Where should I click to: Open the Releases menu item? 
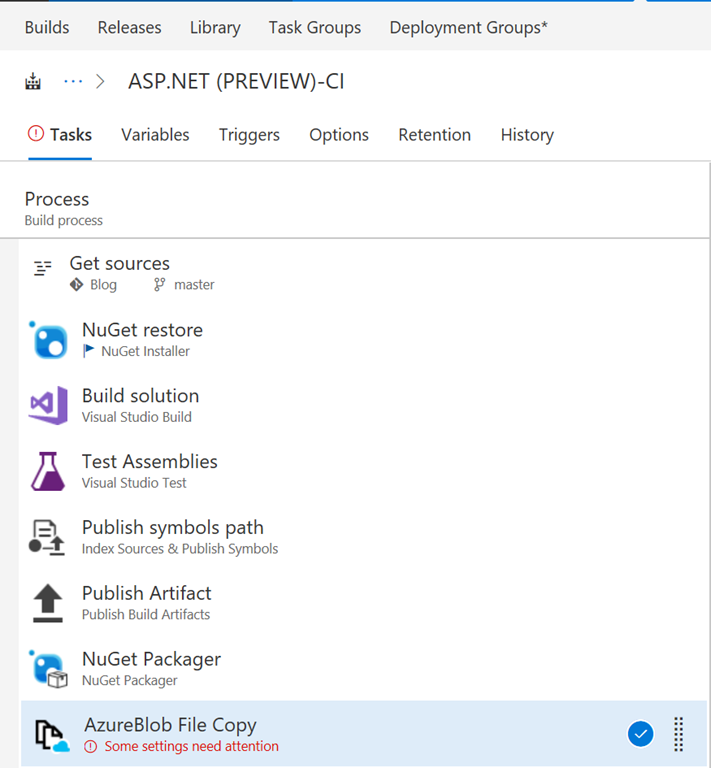pos(129,27)
